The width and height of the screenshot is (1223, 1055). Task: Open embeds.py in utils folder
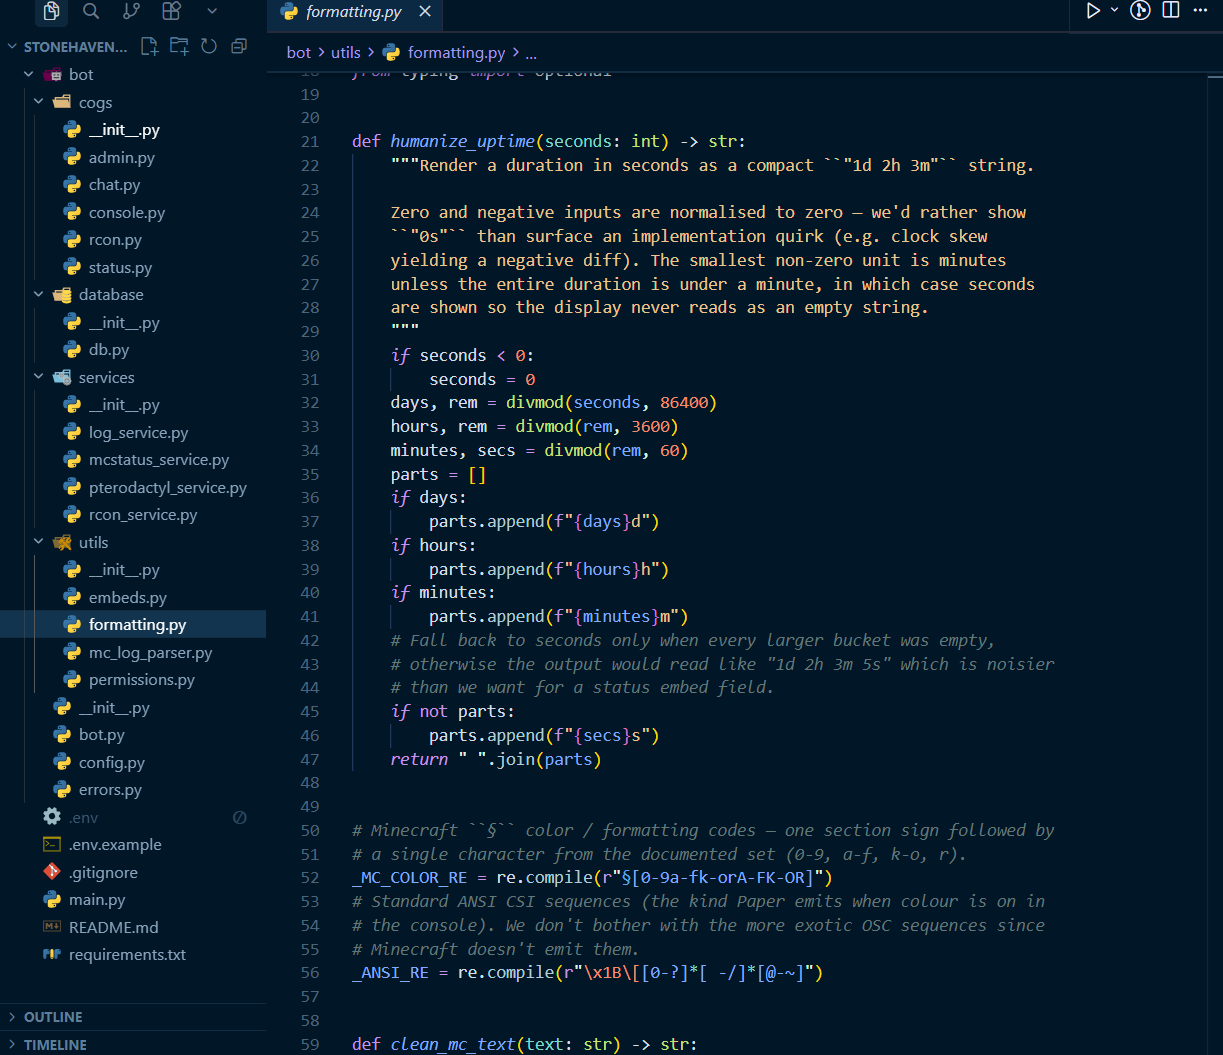pyautogui.click(x=128, y=597)
